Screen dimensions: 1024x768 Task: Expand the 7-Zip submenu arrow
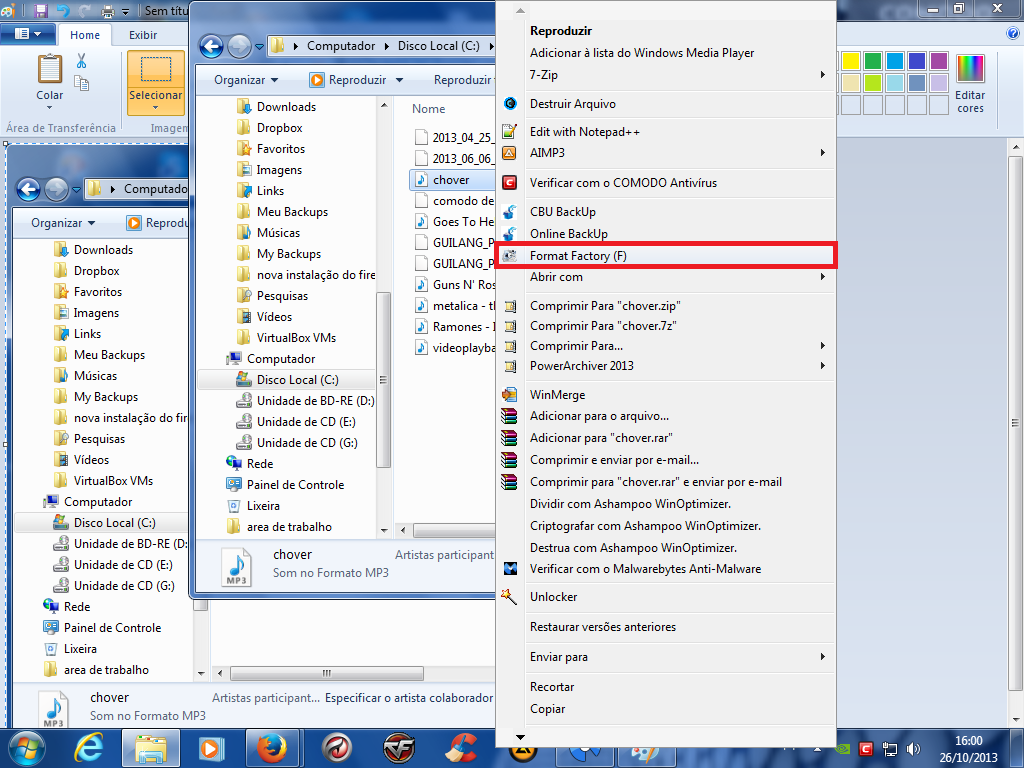click(x=822, y=75)
